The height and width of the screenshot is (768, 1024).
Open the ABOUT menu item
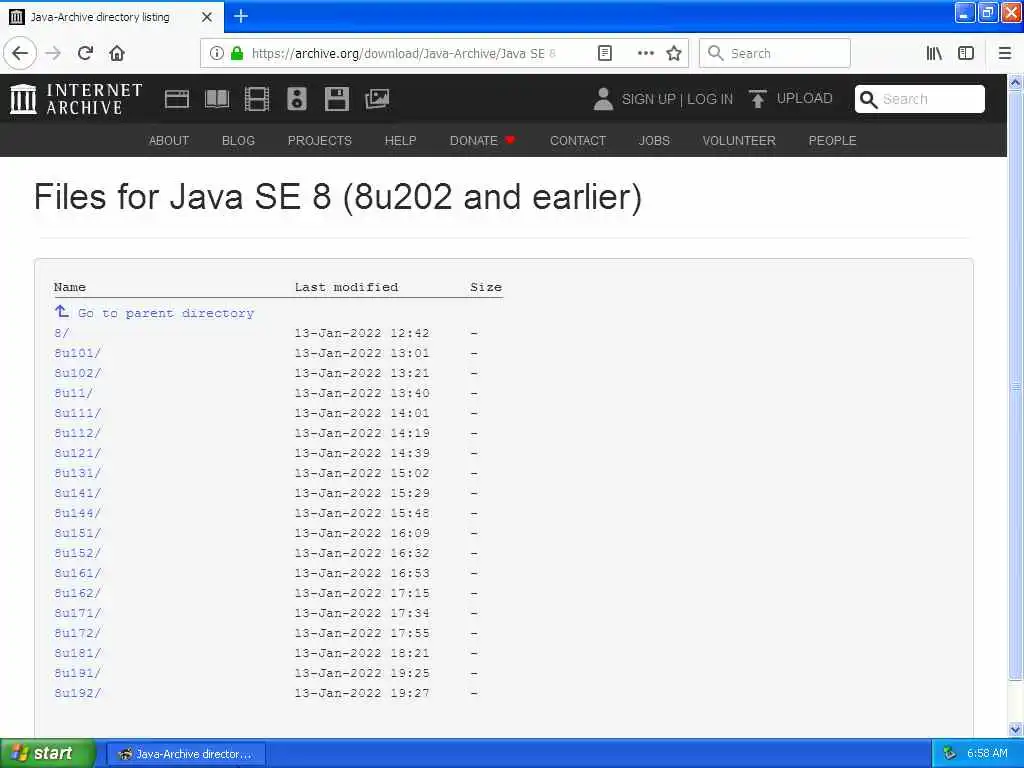click(x=169, y=140)
